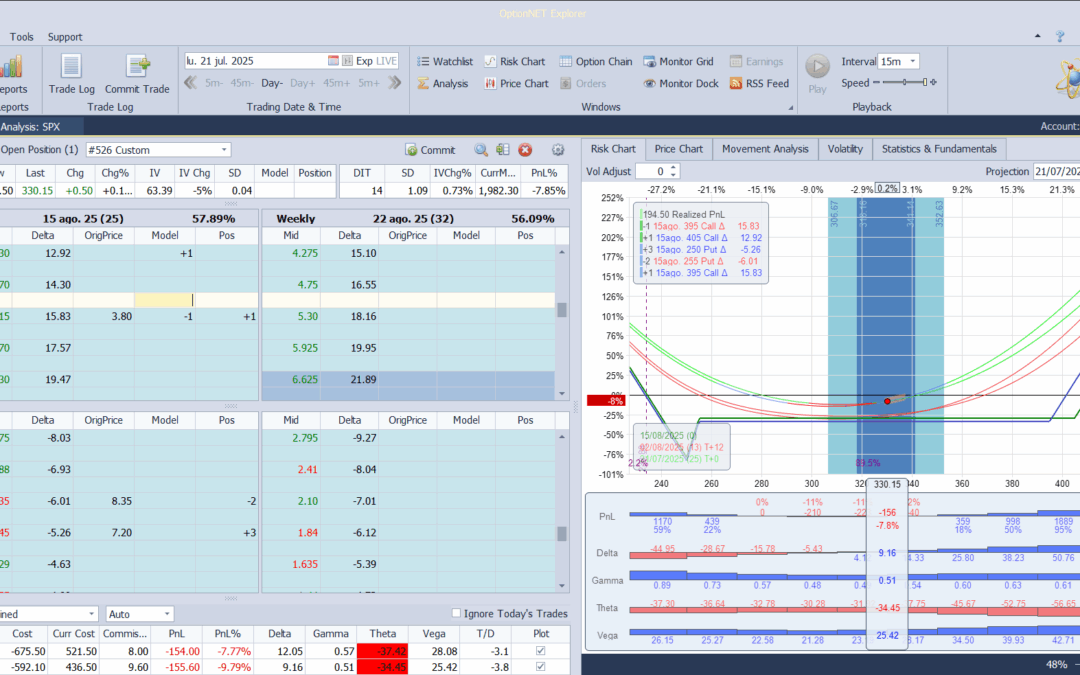Click the Help question mark icon
The height and width of the screenshot is (675, 1080).
(x=1060, y=37)
